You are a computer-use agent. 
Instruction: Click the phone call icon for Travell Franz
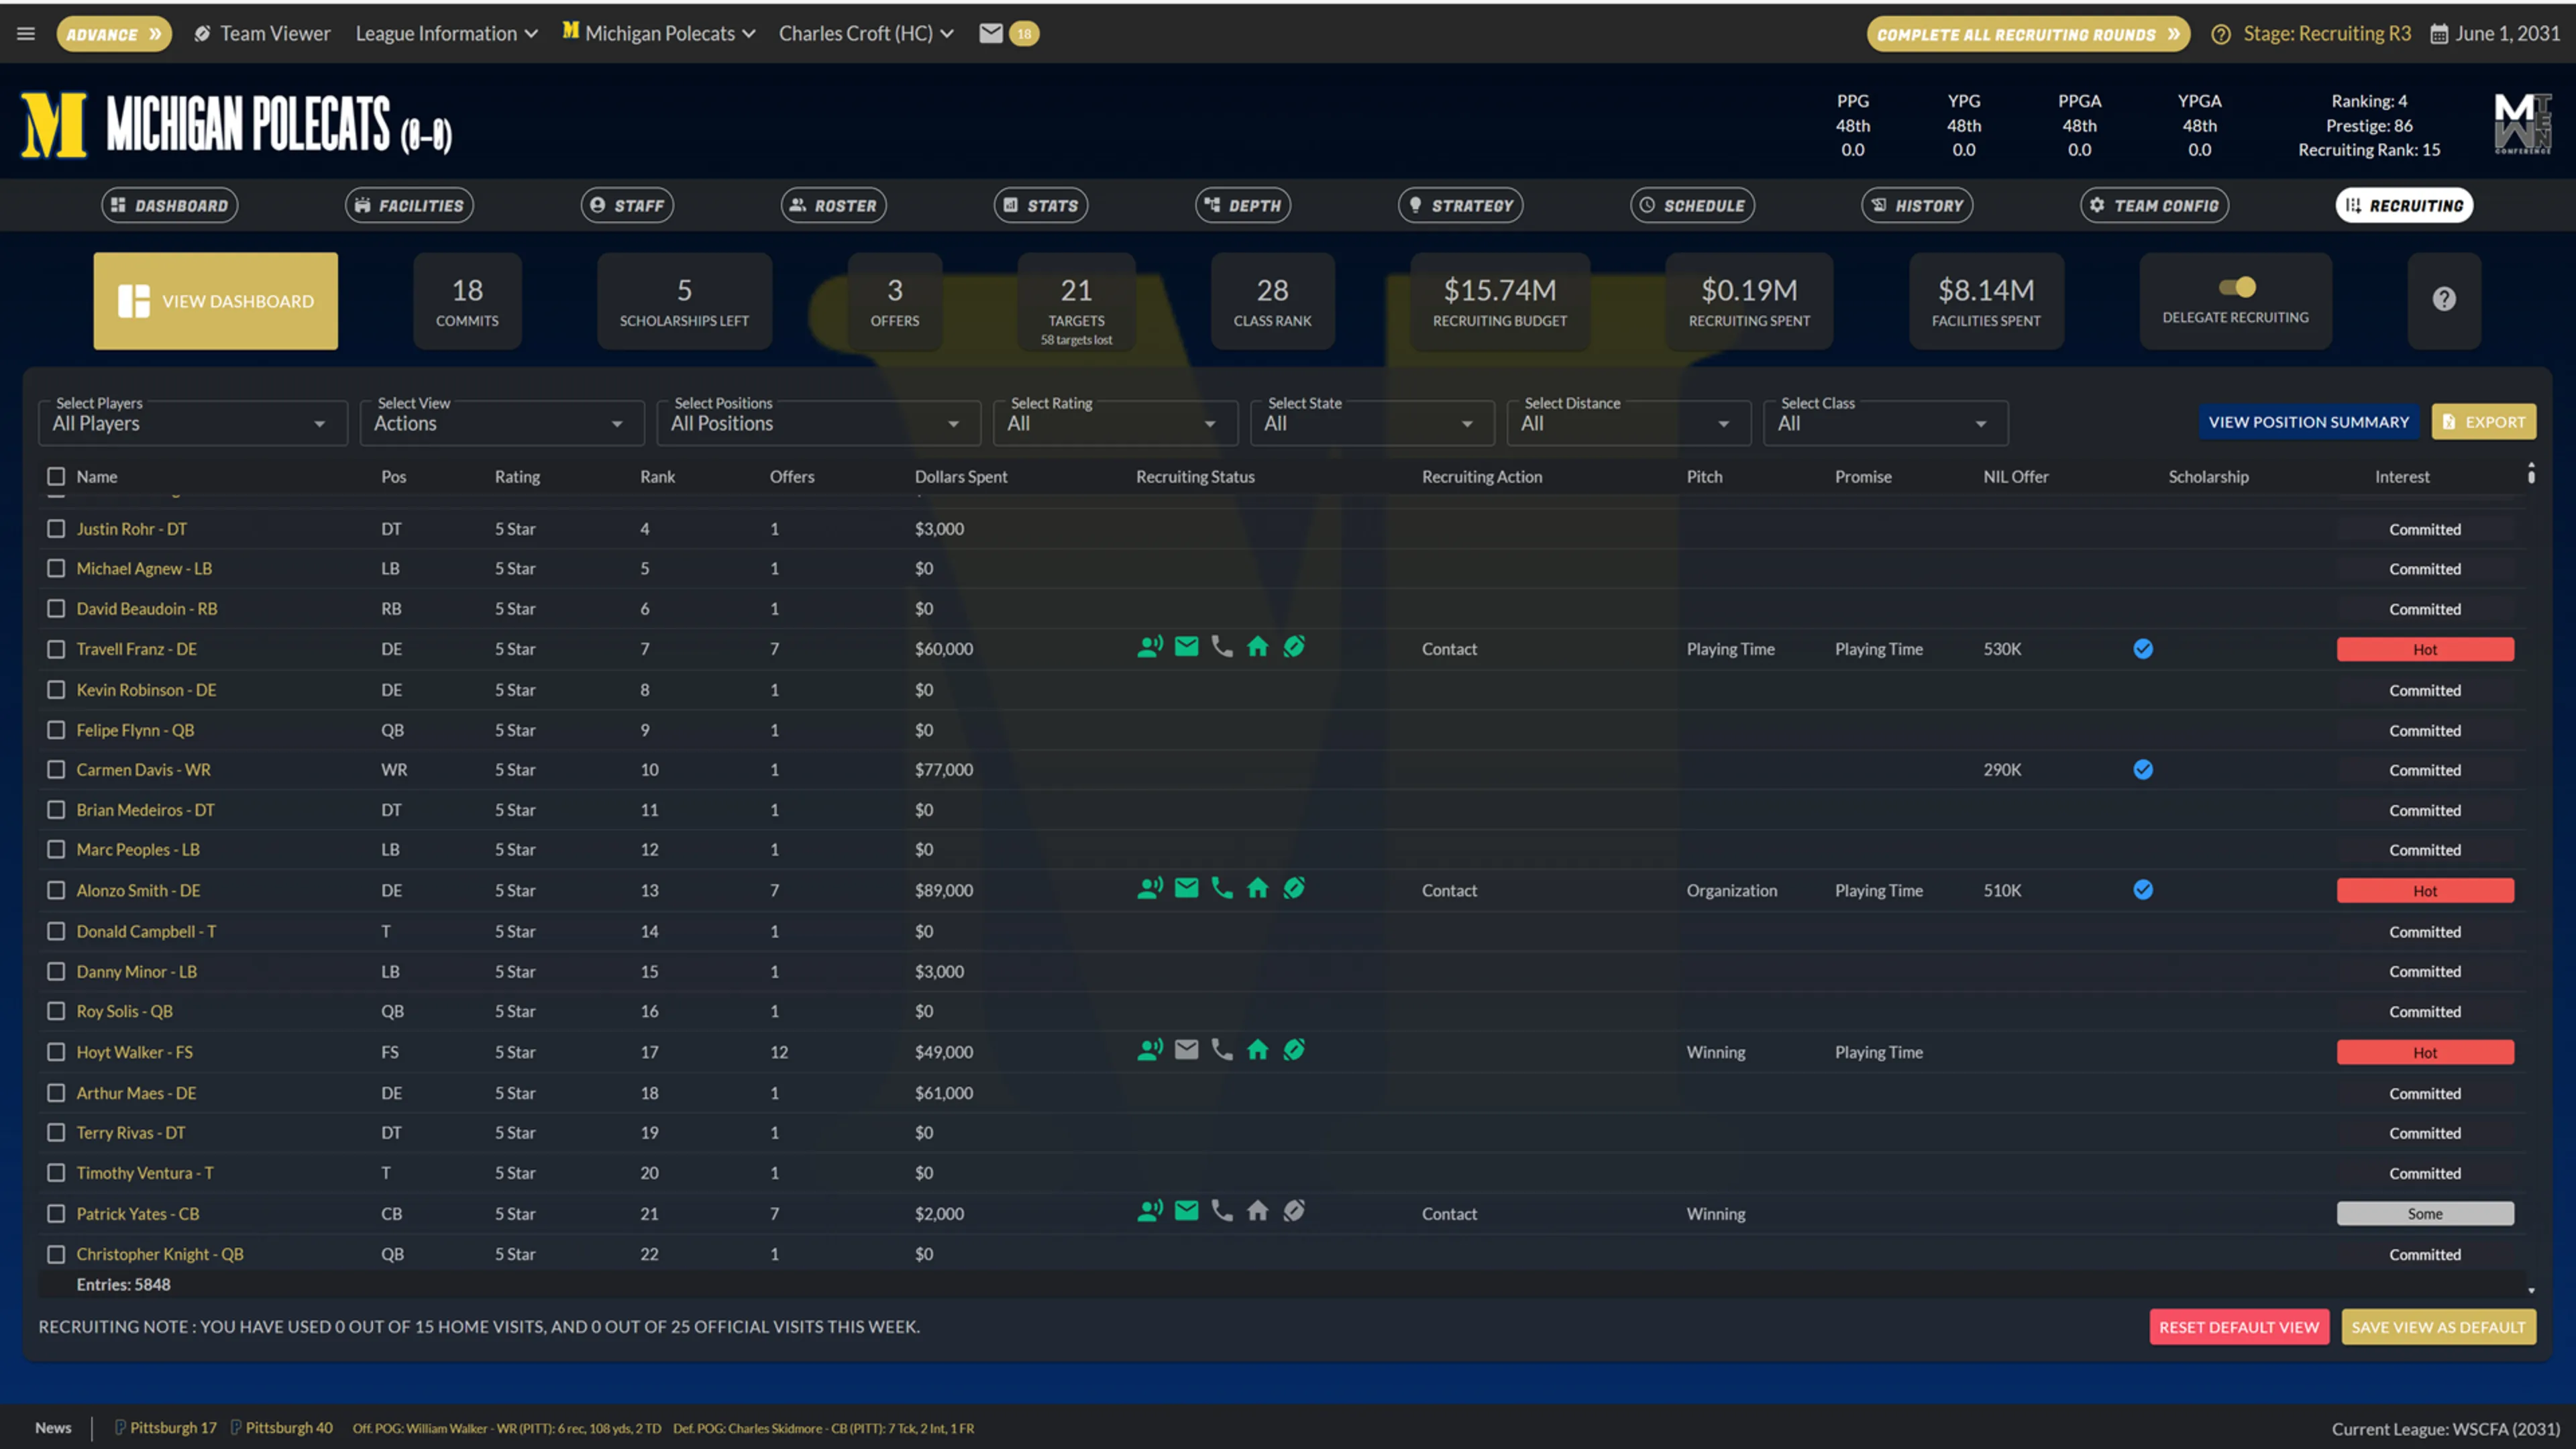coord(1221,647)
